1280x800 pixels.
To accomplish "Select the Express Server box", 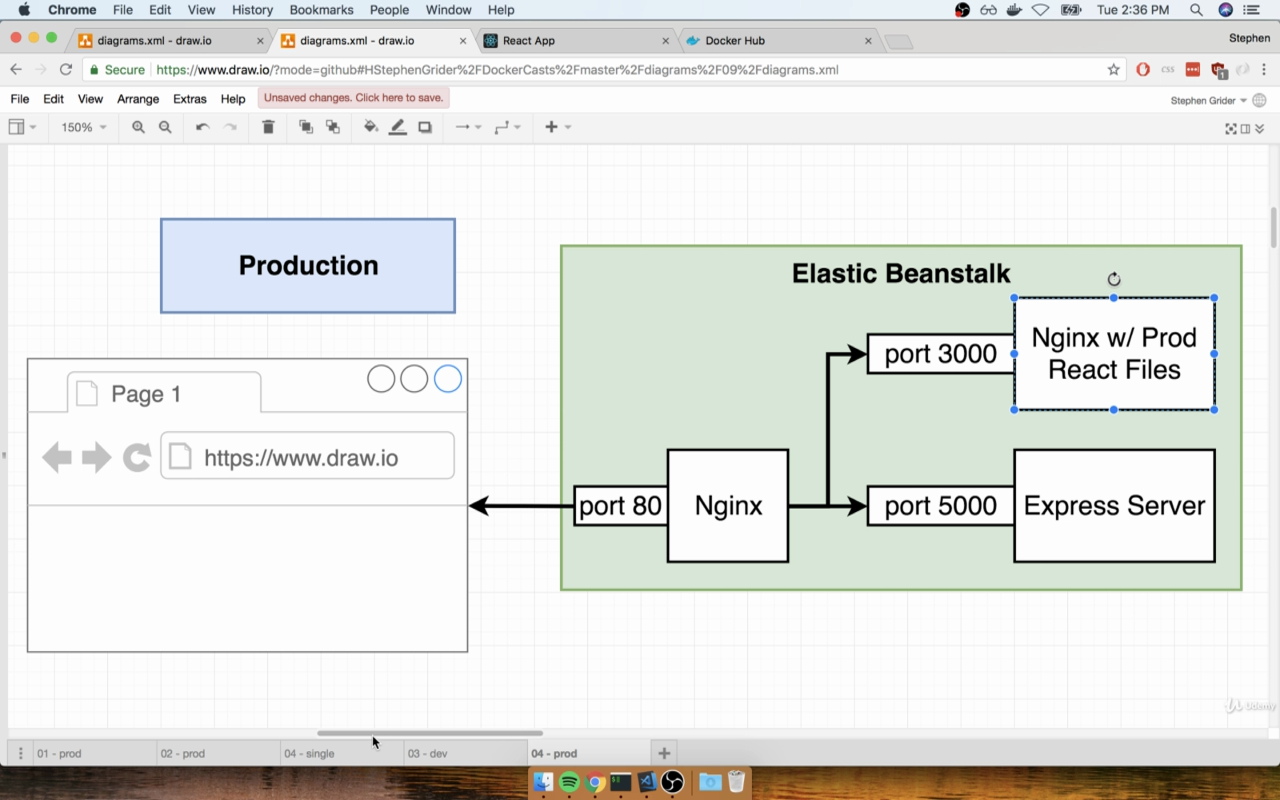I will coord(1114,506).
